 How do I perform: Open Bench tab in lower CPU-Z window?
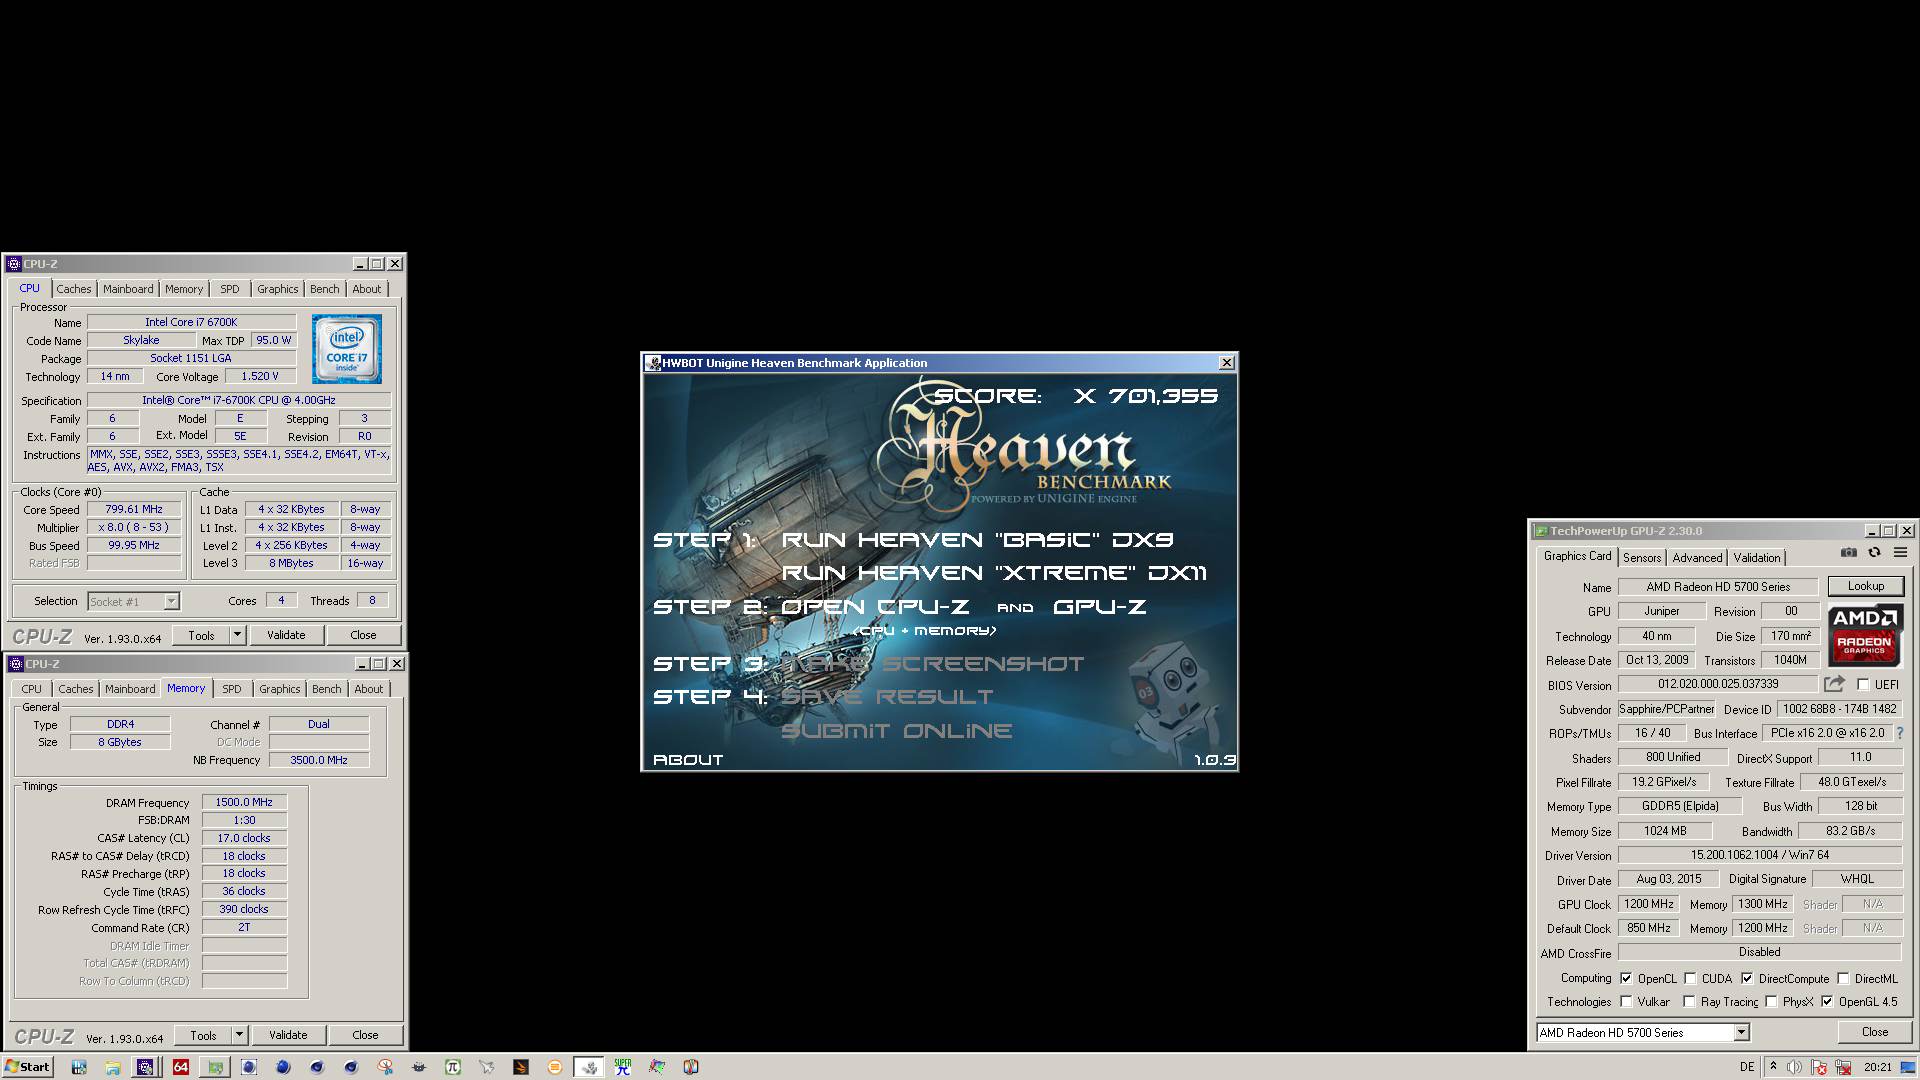[x=326, y=689]
